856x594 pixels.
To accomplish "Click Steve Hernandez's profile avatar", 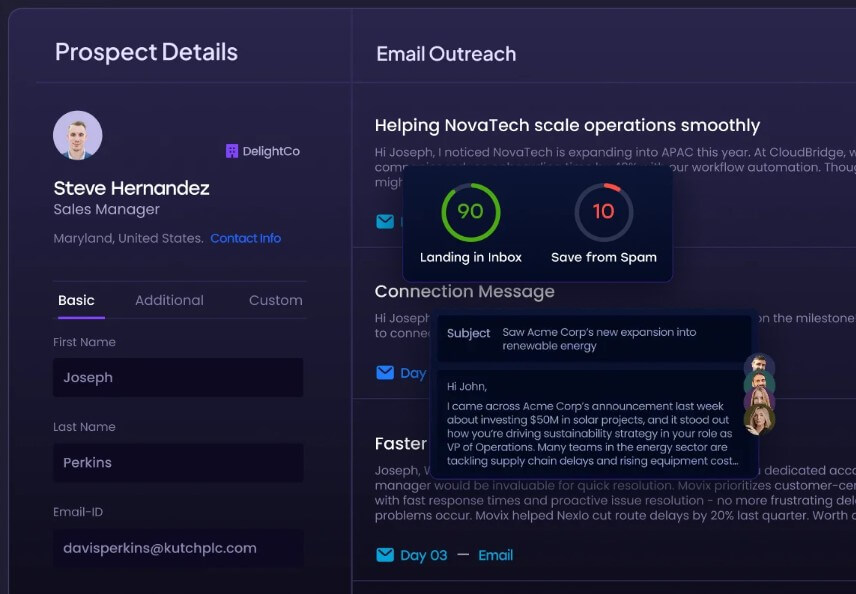I will tap(78, 135).
